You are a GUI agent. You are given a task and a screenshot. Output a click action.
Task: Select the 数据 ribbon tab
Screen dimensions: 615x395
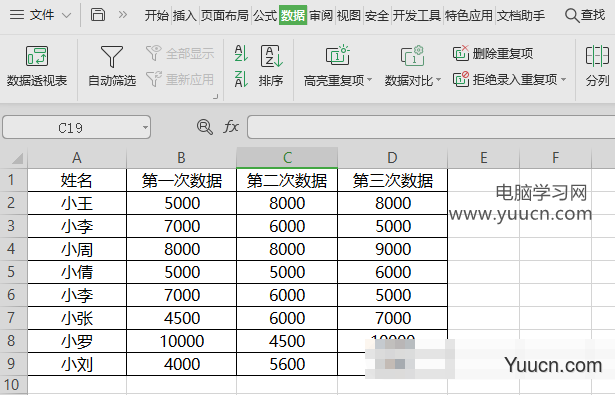click(293, 16)
